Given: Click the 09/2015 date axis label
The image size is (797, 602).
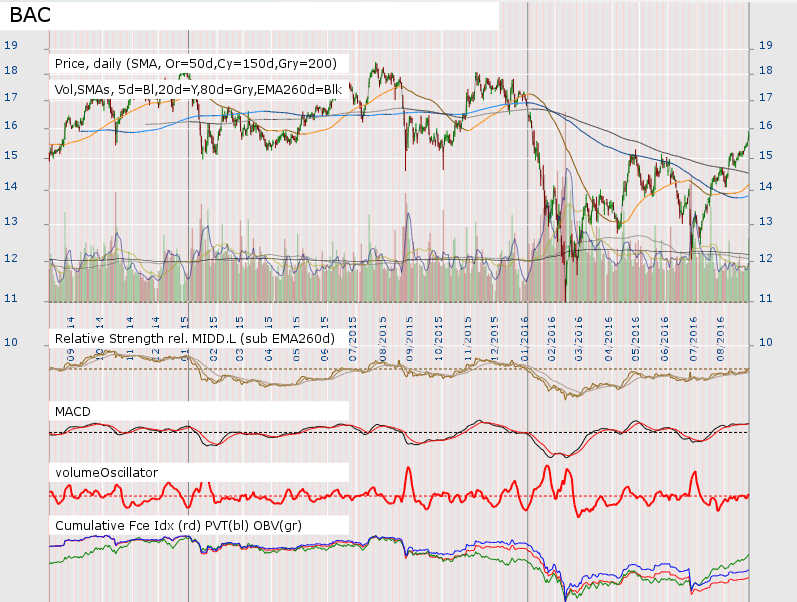Looking at the screenshot, I should (x=410, y=339).
